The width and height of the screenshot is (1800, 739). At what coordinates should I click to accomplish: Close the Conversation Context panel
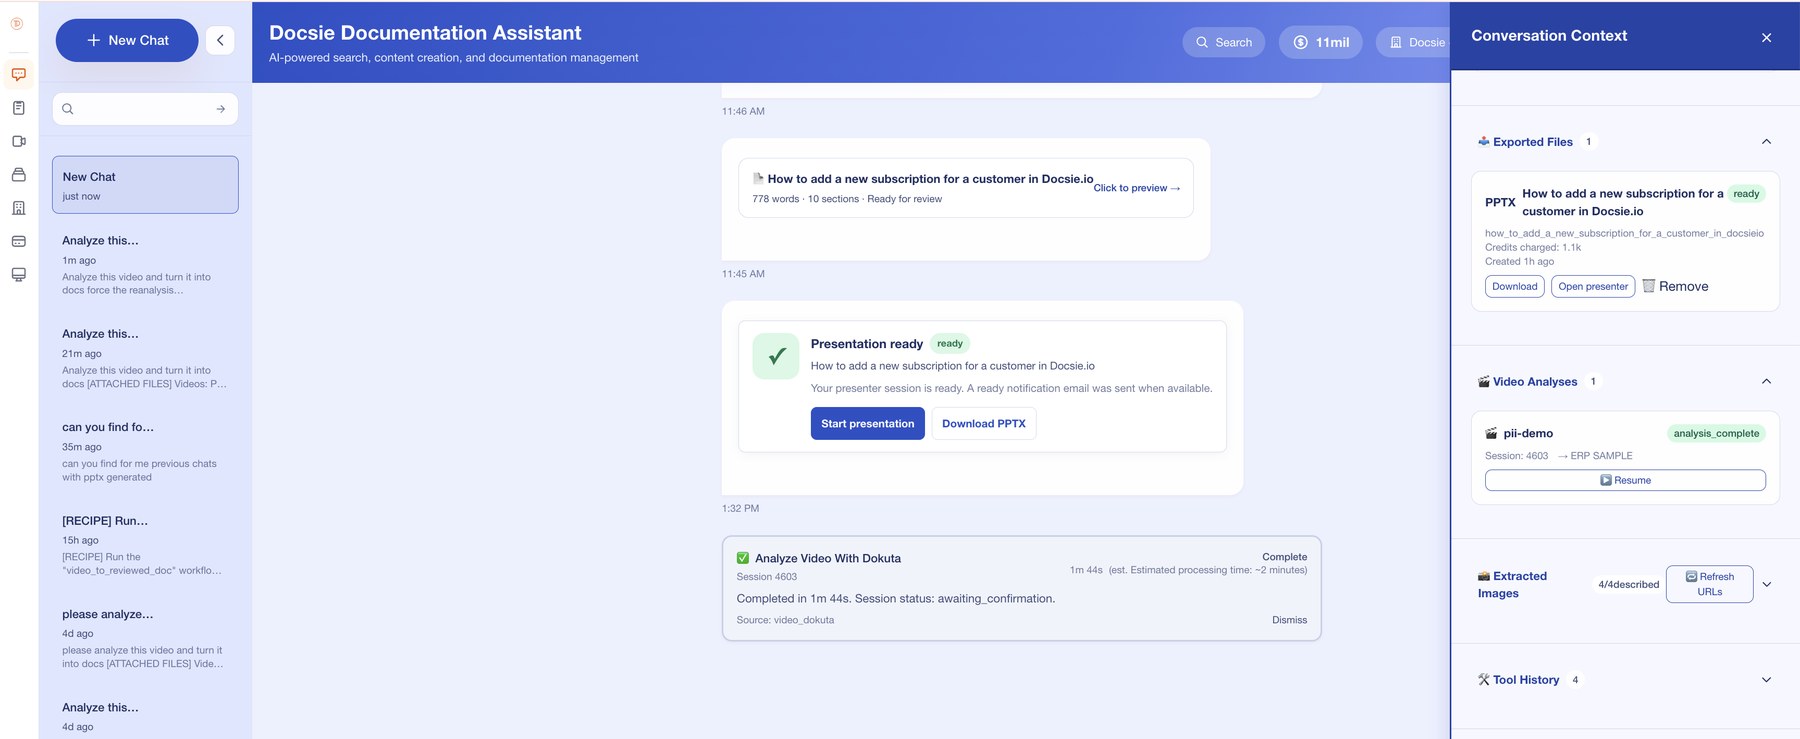click(1766, 37)
